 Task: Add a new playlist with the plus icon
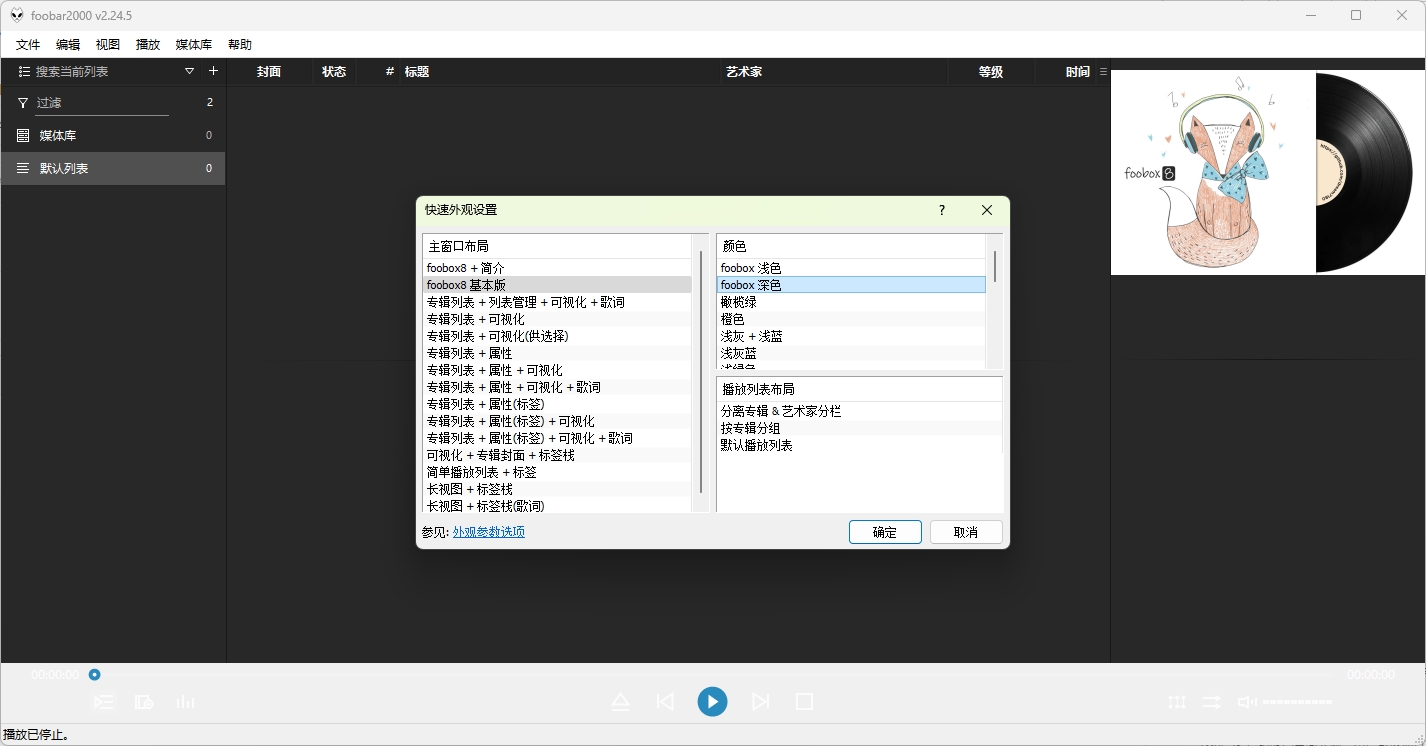point(213,71)
